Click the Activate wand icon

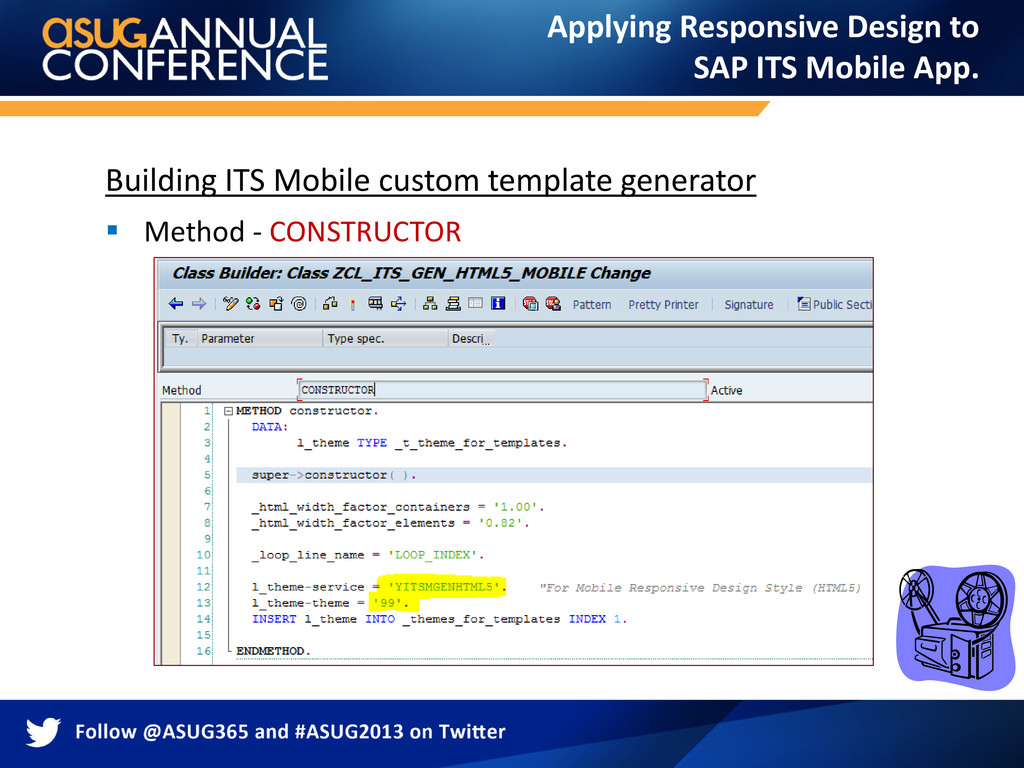point(353,304)
